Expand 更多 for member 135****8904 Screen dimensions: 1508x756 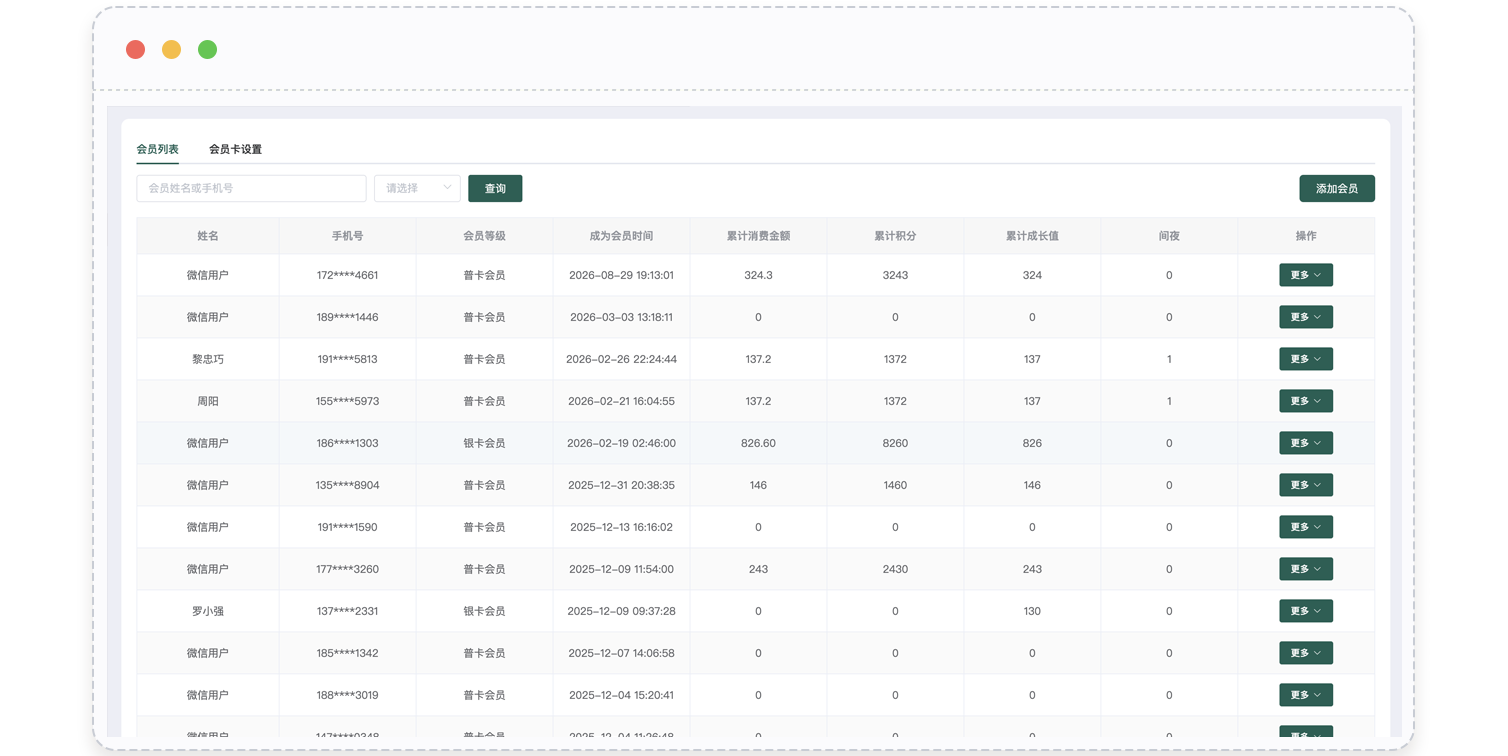1306,485
